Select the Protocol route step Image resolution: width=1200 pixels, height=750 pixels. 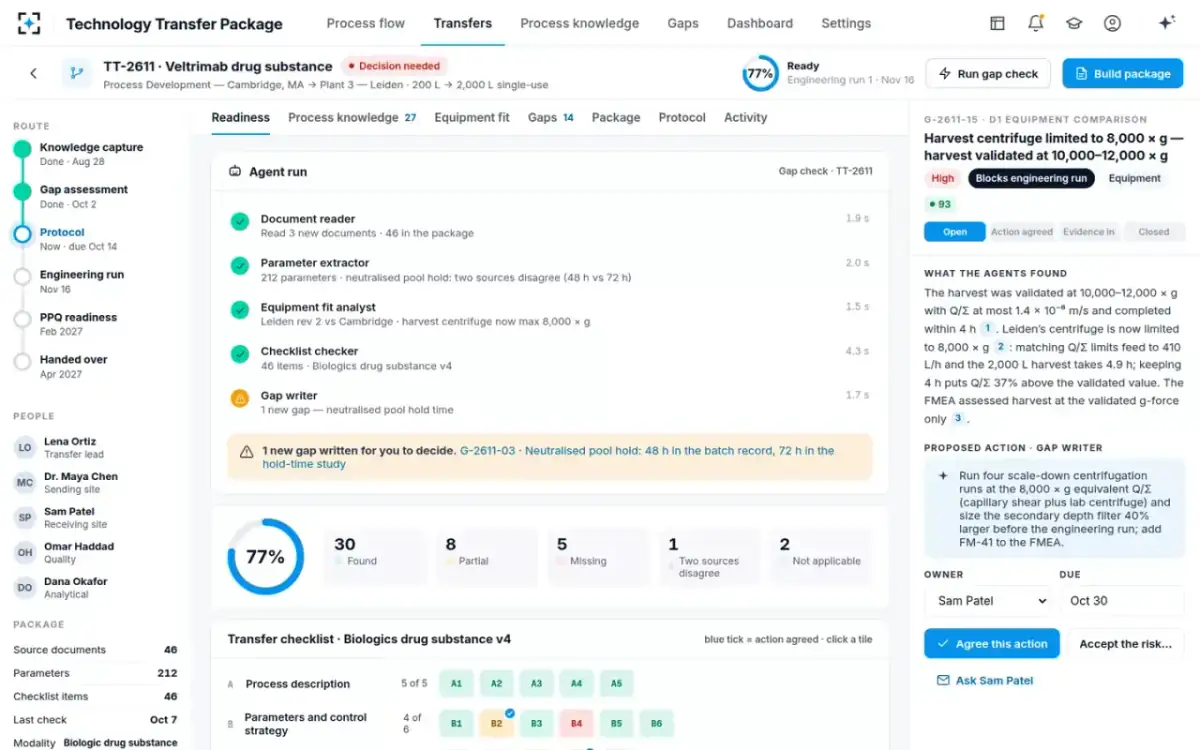(78, 239)
